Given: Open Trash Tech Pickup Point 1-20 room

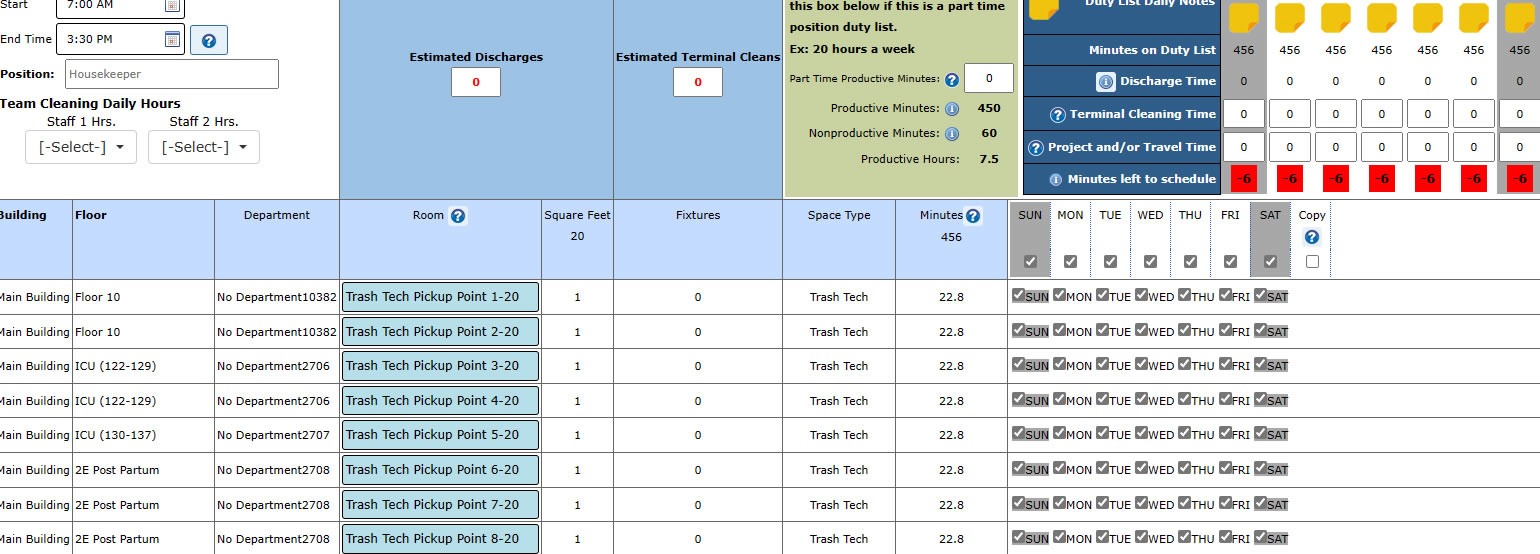Looking at the screenshot, I should tap(440, 297).
